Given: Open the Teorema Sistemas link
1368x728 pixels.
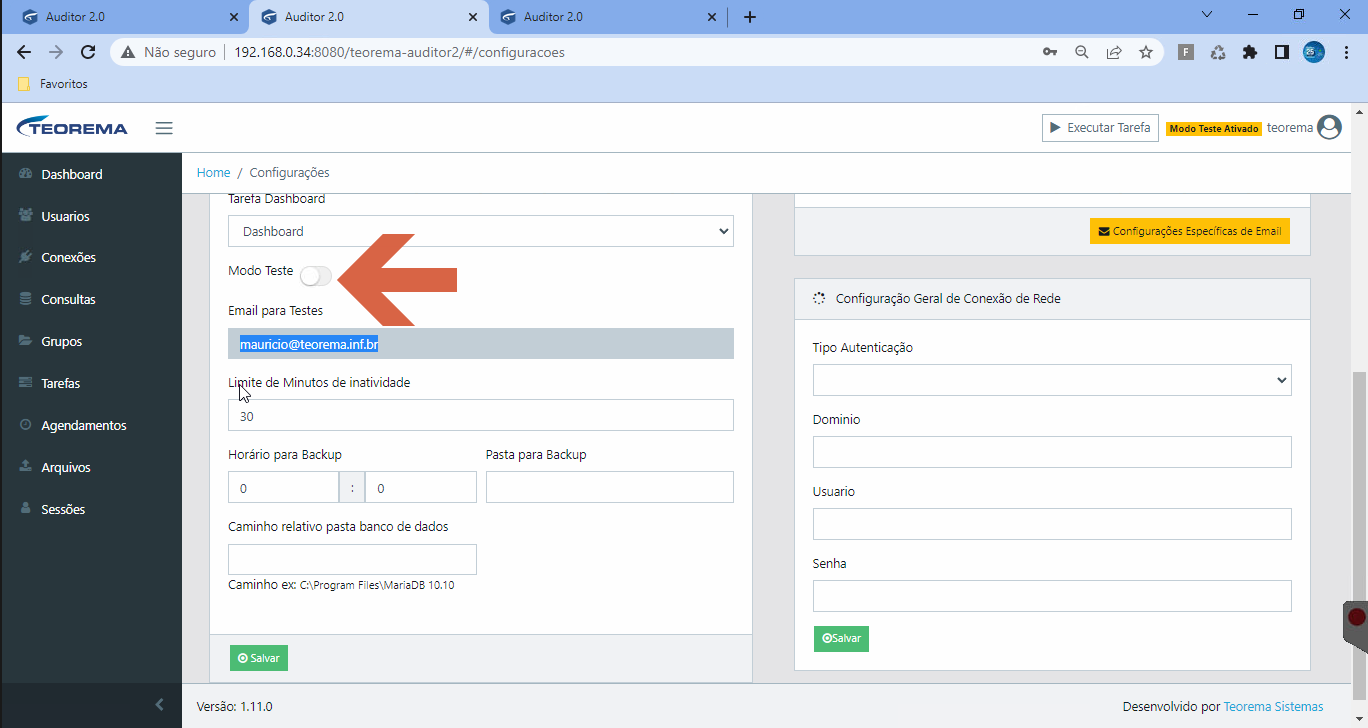Looking at the screenshot, I should tap(1273, 707).
